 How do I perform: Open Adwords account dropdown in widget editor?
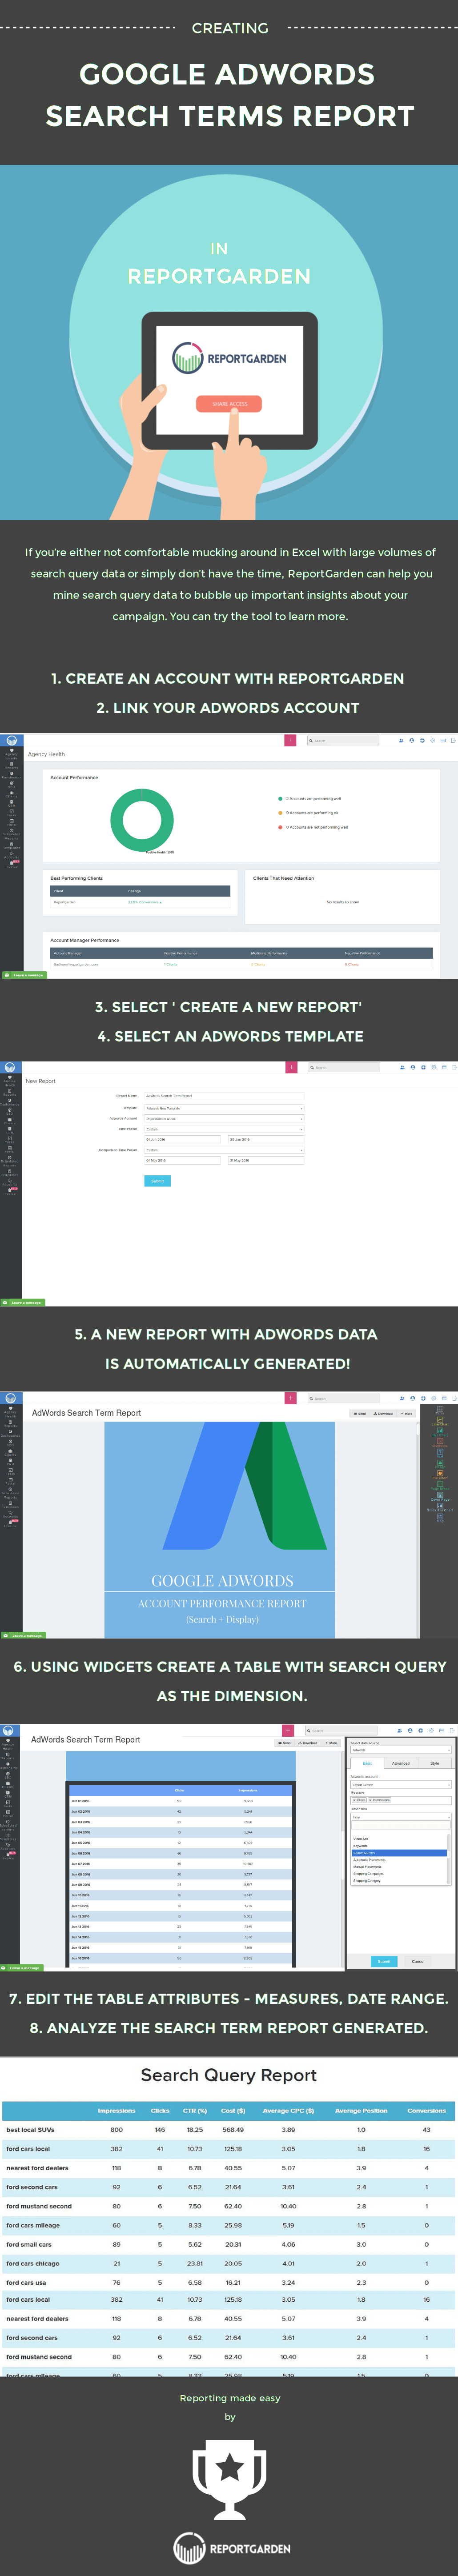[401, 1785]
